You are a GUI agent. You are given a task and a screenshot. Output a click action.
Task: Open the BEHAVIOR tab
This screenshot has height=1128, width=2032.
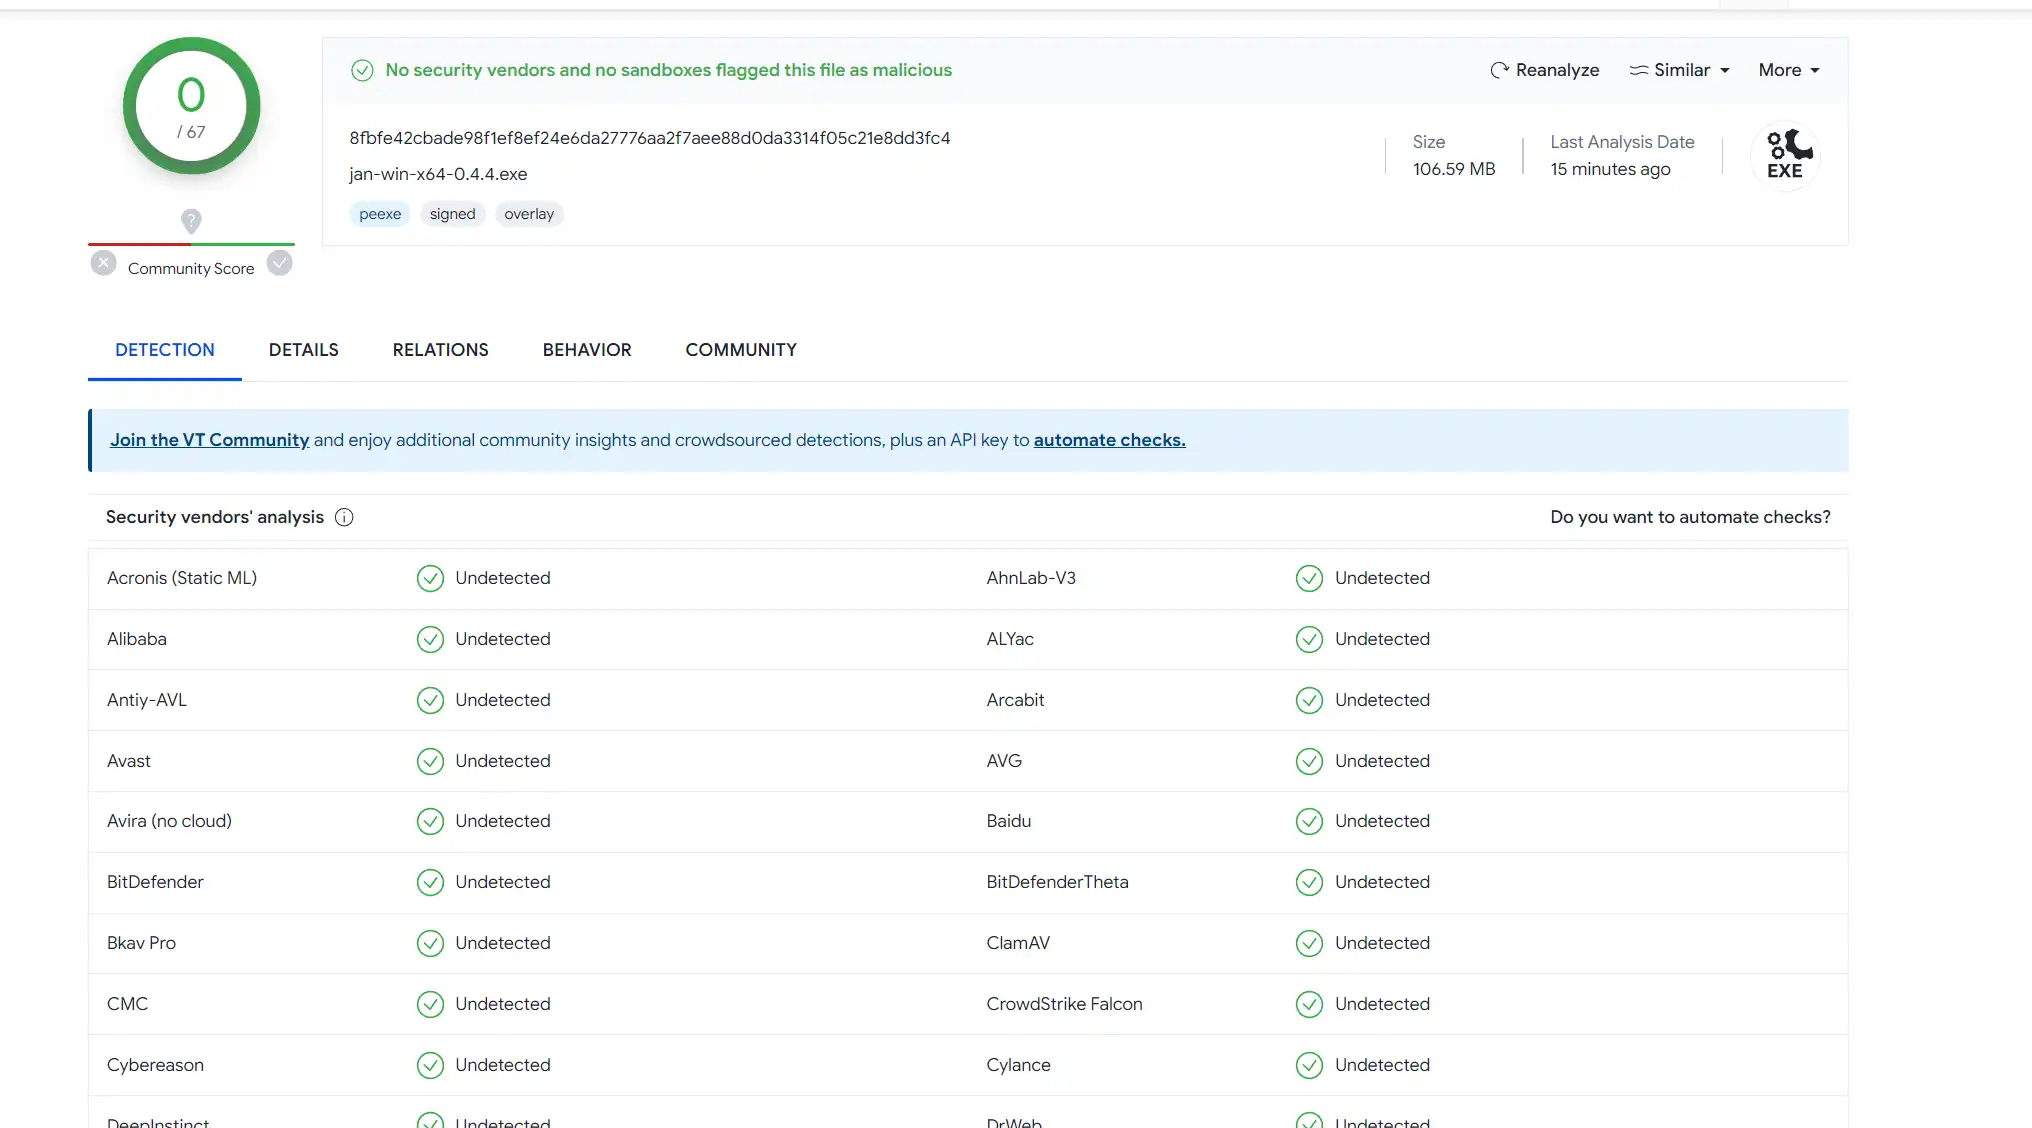click(587, 350)
